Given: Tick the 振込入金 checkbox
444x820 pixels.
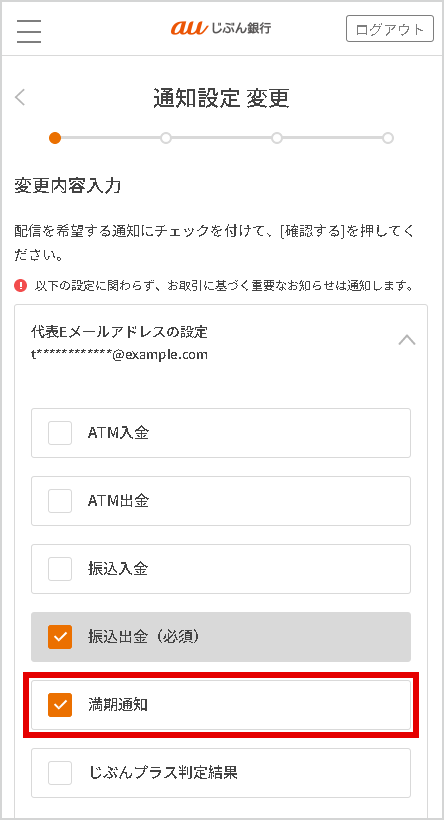Looking at the screenshot, I should (60, 569).
